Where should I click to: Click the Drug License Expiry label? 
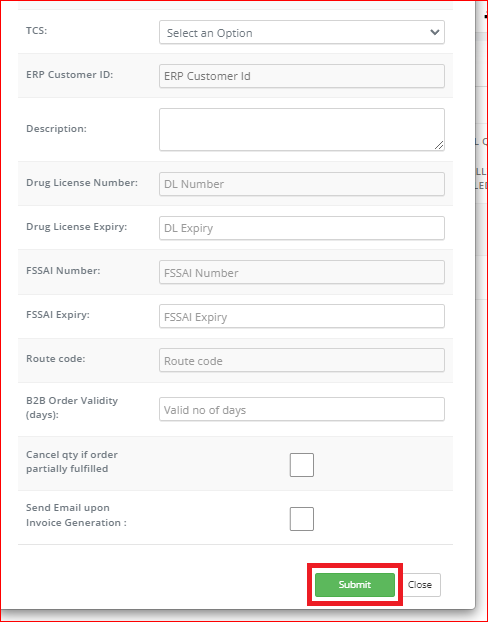(x=77, y=227)
